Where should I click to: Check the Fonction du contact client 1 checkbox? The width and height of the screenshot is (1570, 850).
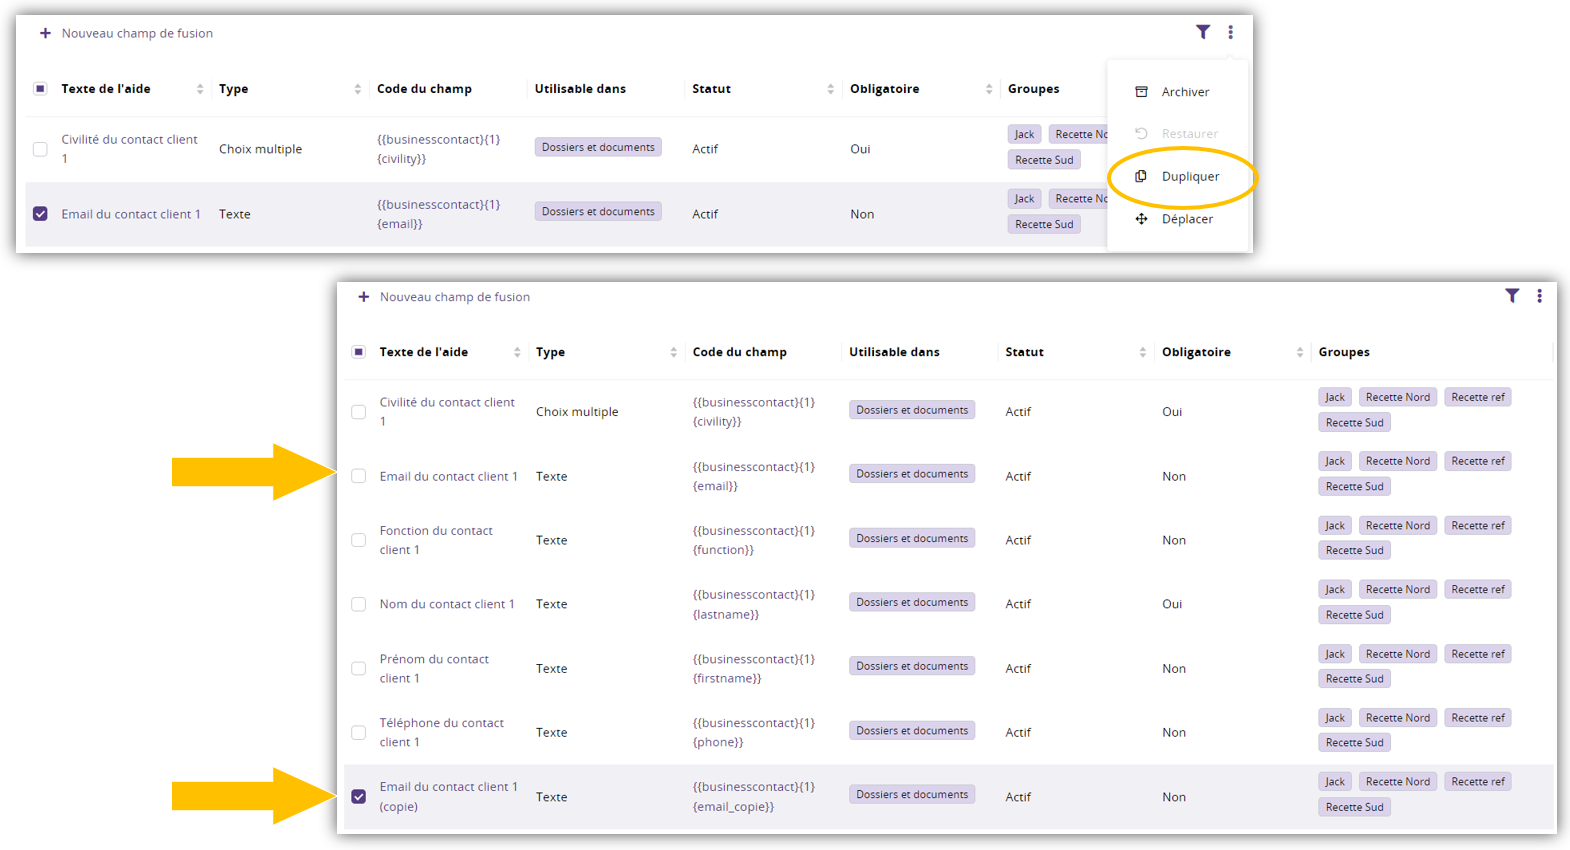point(359,540)
